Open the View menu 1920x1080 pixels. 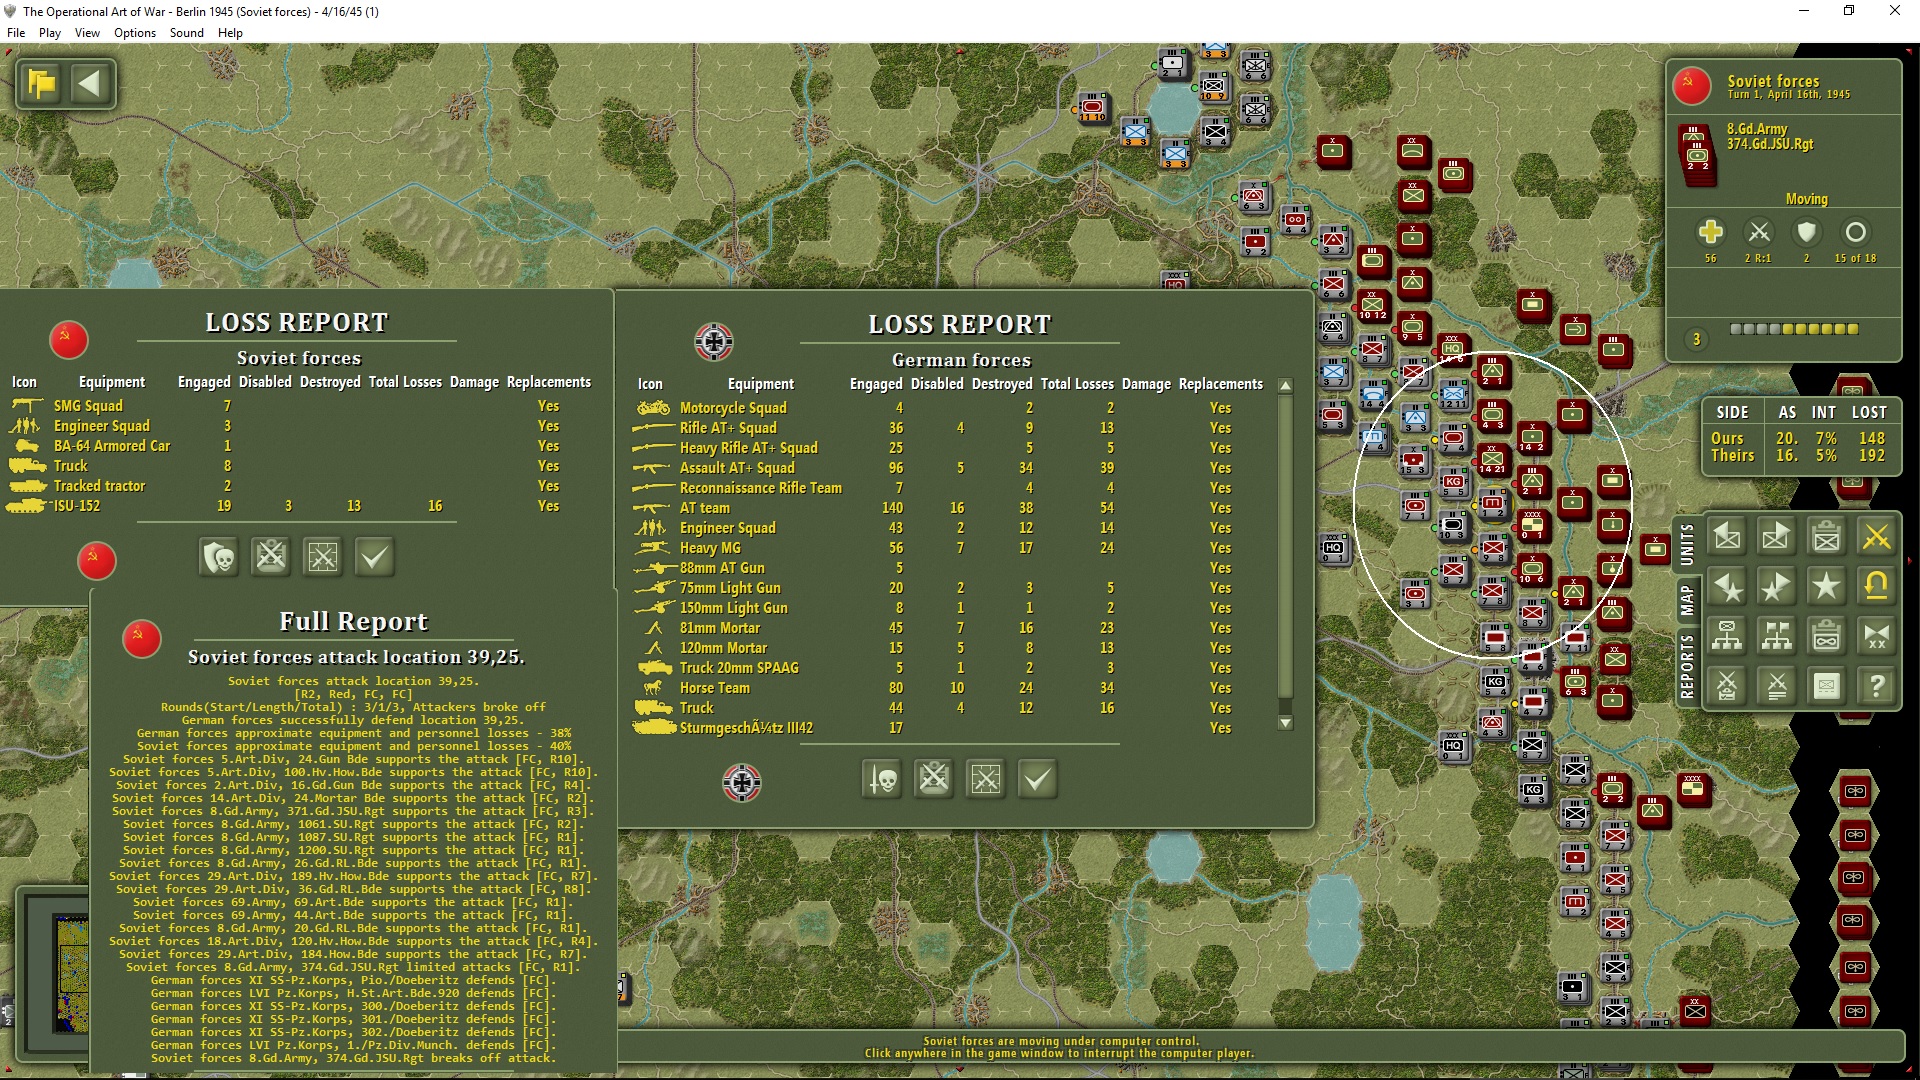point(87,33)
